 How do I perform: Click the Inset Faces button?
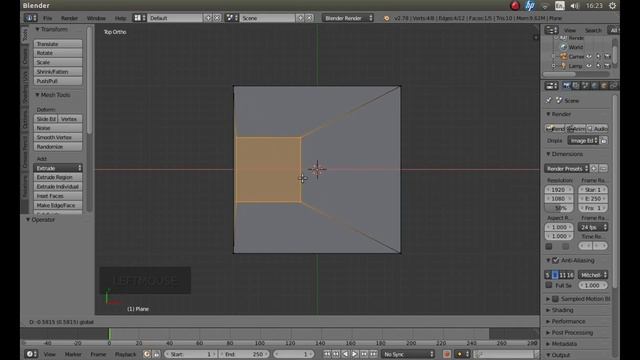58,196
